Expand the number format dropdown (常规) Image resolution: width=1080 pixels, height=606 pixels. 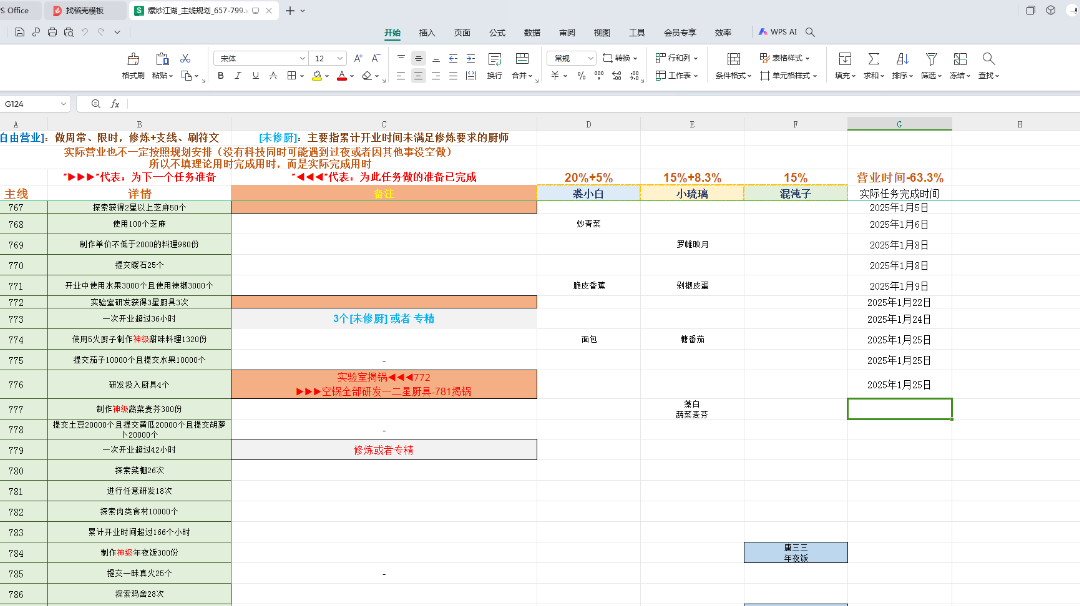tap(590, 59)
